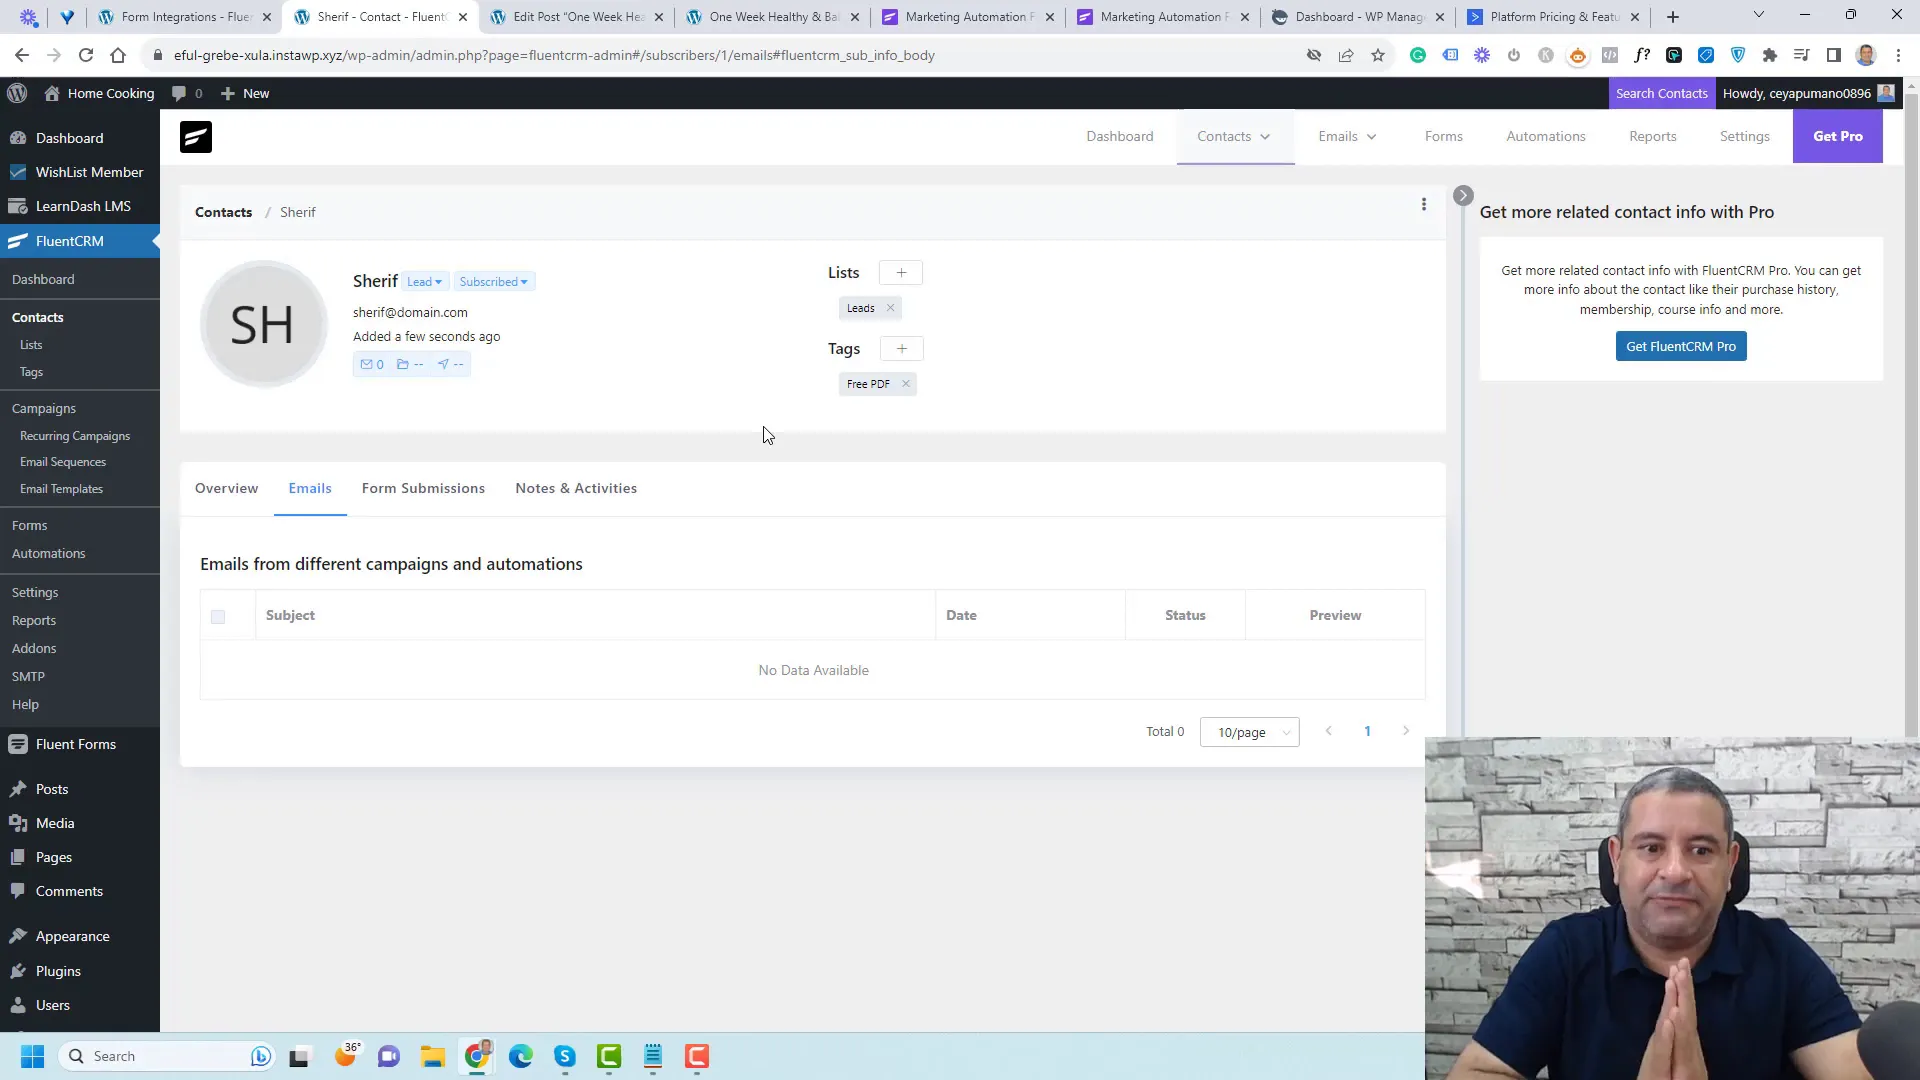Switch to the Form Submissions tab
This screenshot has width=1920, height=1080.
423,487
